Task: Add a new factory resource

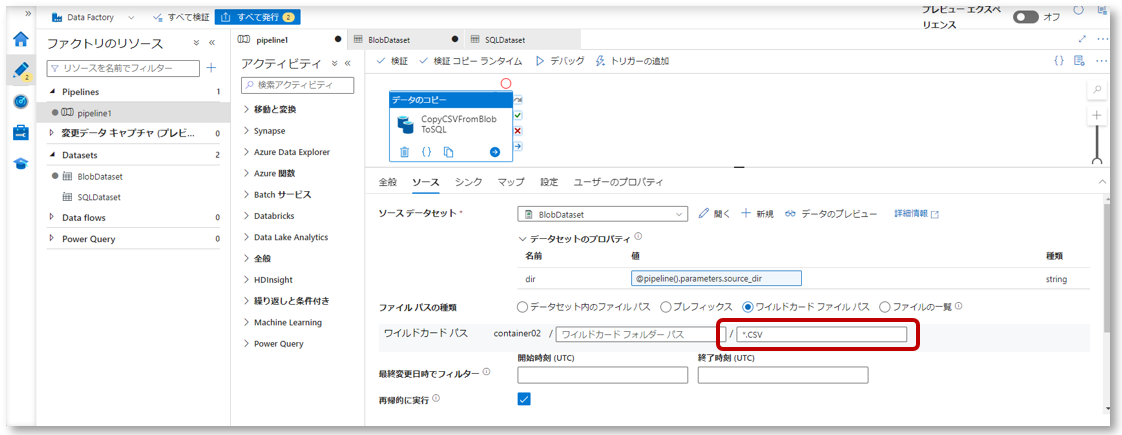Action: coord(211,68)
